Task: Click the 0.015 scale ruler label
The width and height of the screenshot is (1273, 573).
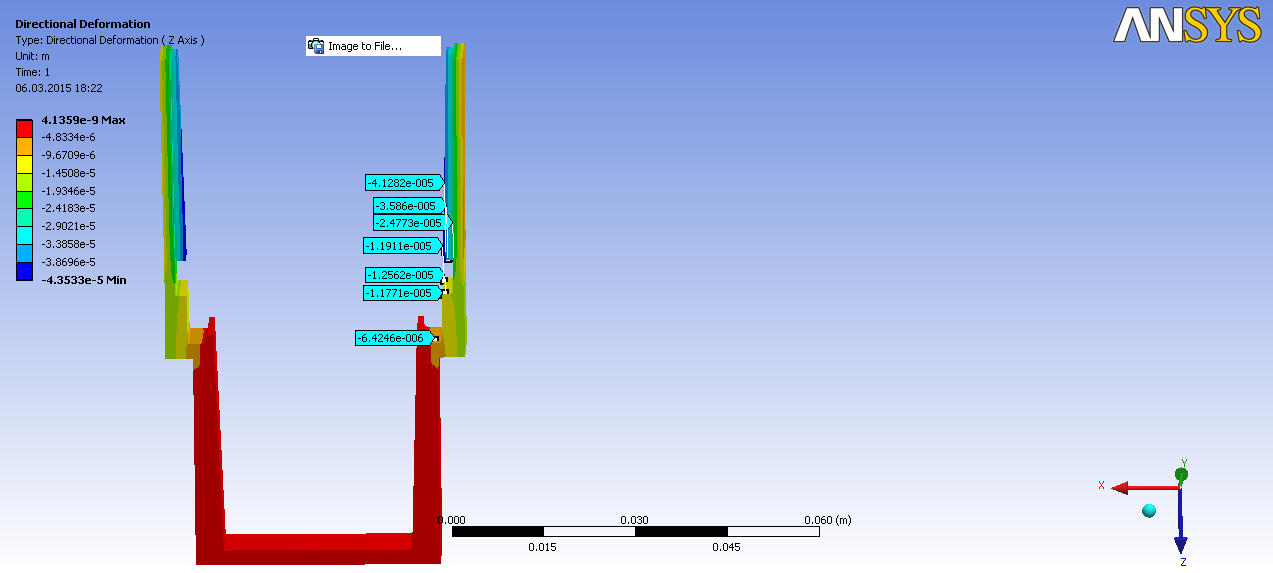Action: pos(543,547)
